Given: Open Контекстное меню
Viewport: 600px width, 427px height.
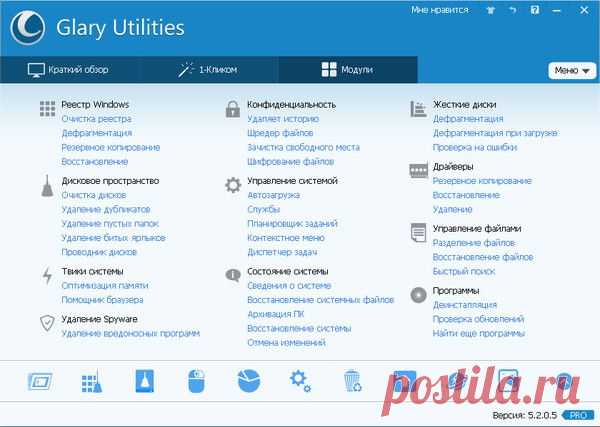Looking at the screenshot, I should click(286, 238).
